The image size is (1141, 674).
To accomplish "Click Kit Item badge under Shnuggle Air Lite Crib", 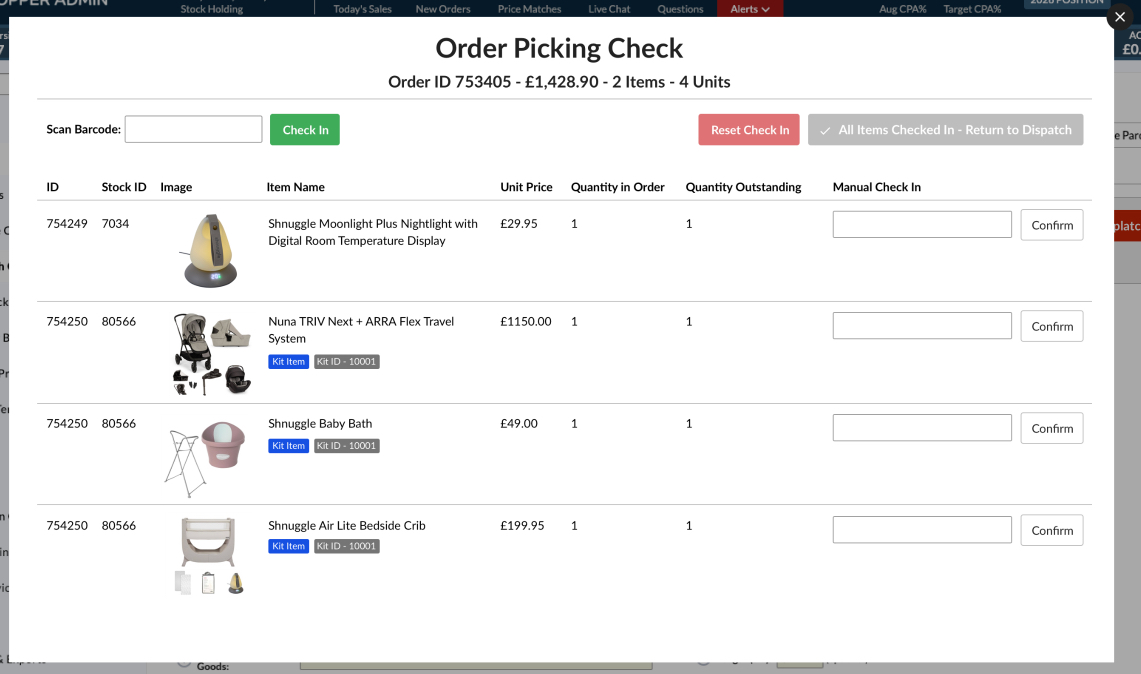I will click(288, 546).
